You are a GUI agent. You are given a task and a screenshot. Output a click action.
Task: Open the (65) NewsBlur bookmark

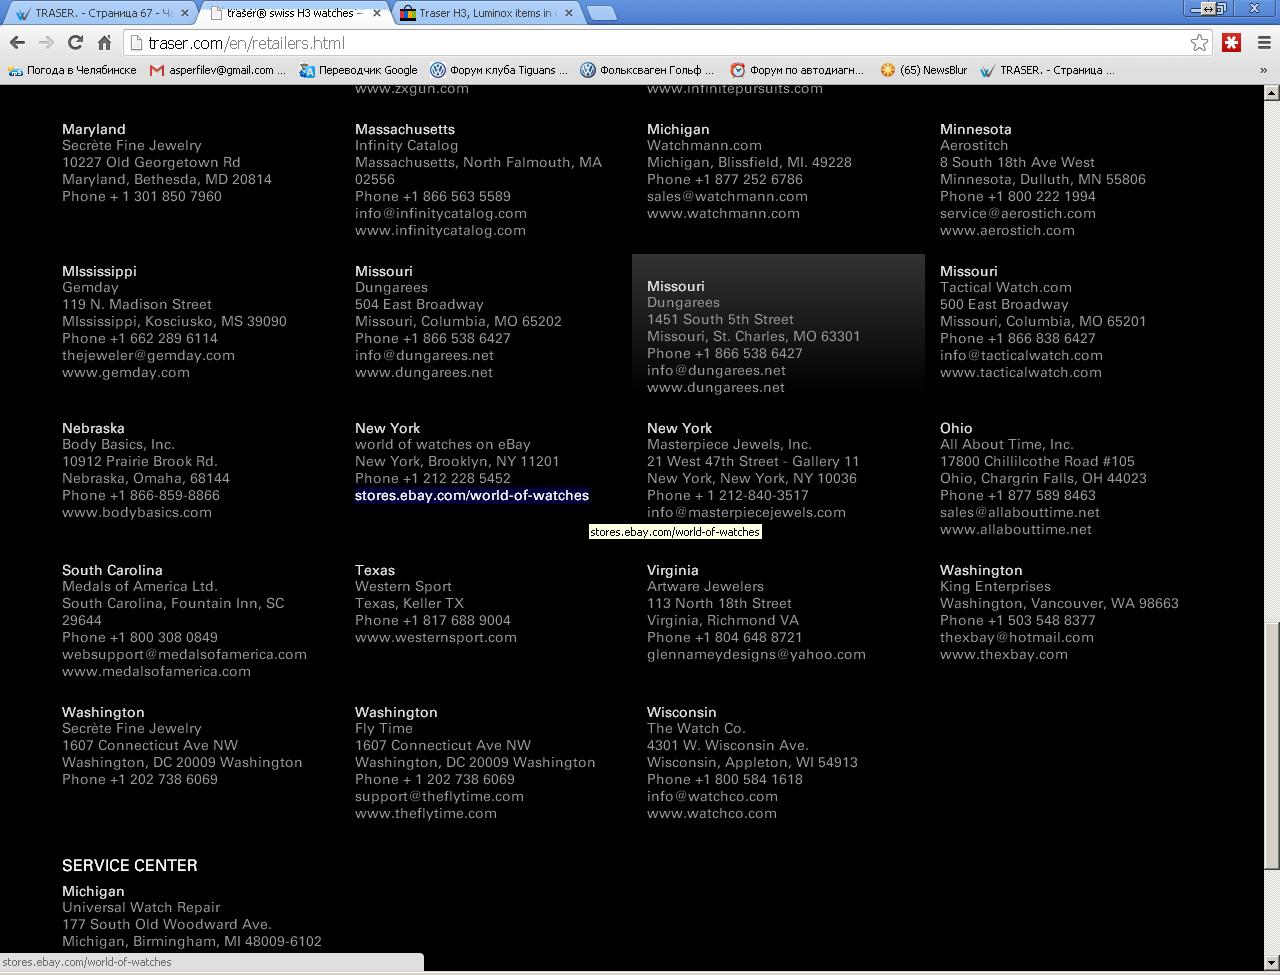tap(923, 70)
